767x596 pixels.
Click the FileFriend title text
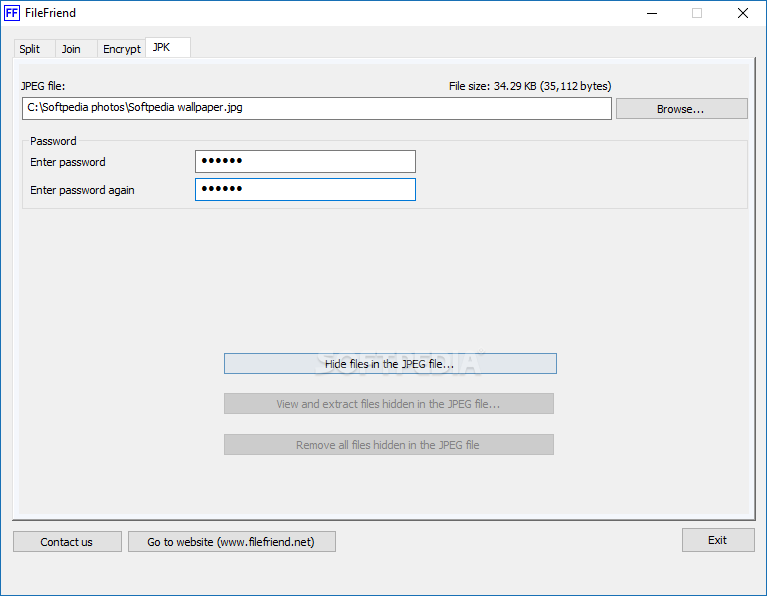(x=50, y=13)
